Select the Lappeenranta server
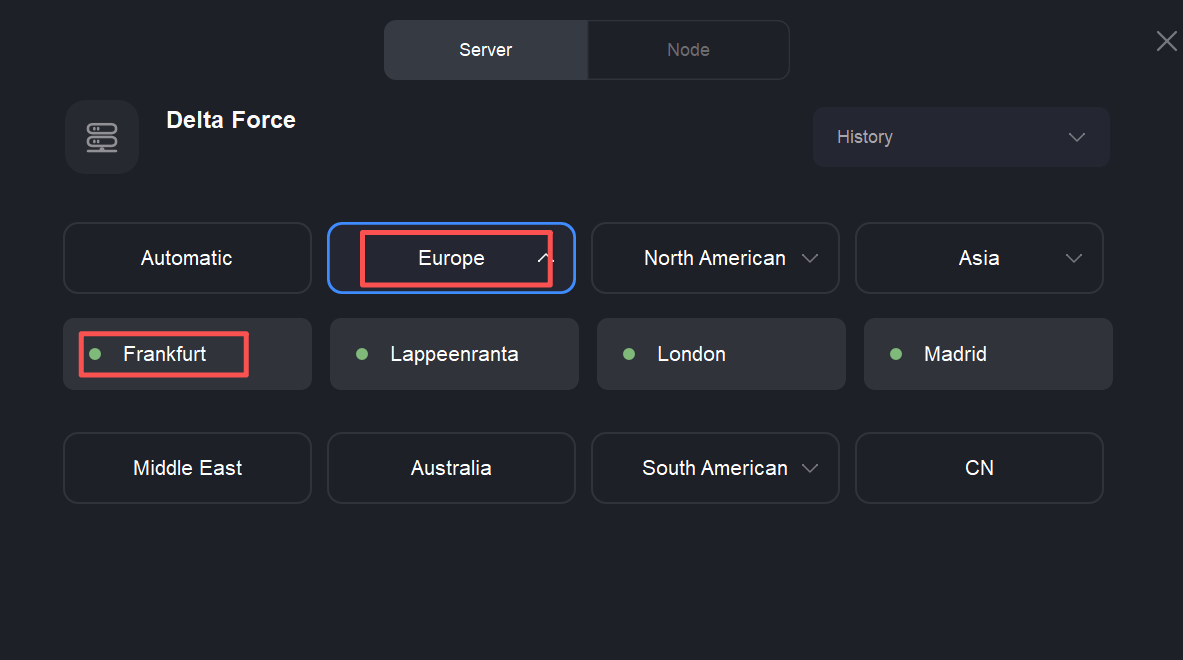The image size is (1183, 660). [454, 354]
